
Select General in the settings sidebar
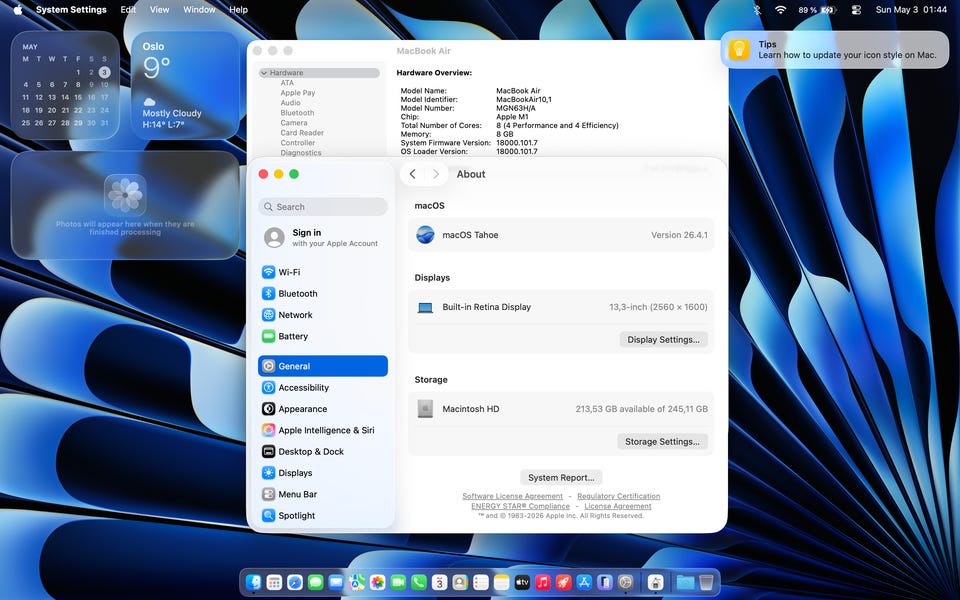[323, 366]
